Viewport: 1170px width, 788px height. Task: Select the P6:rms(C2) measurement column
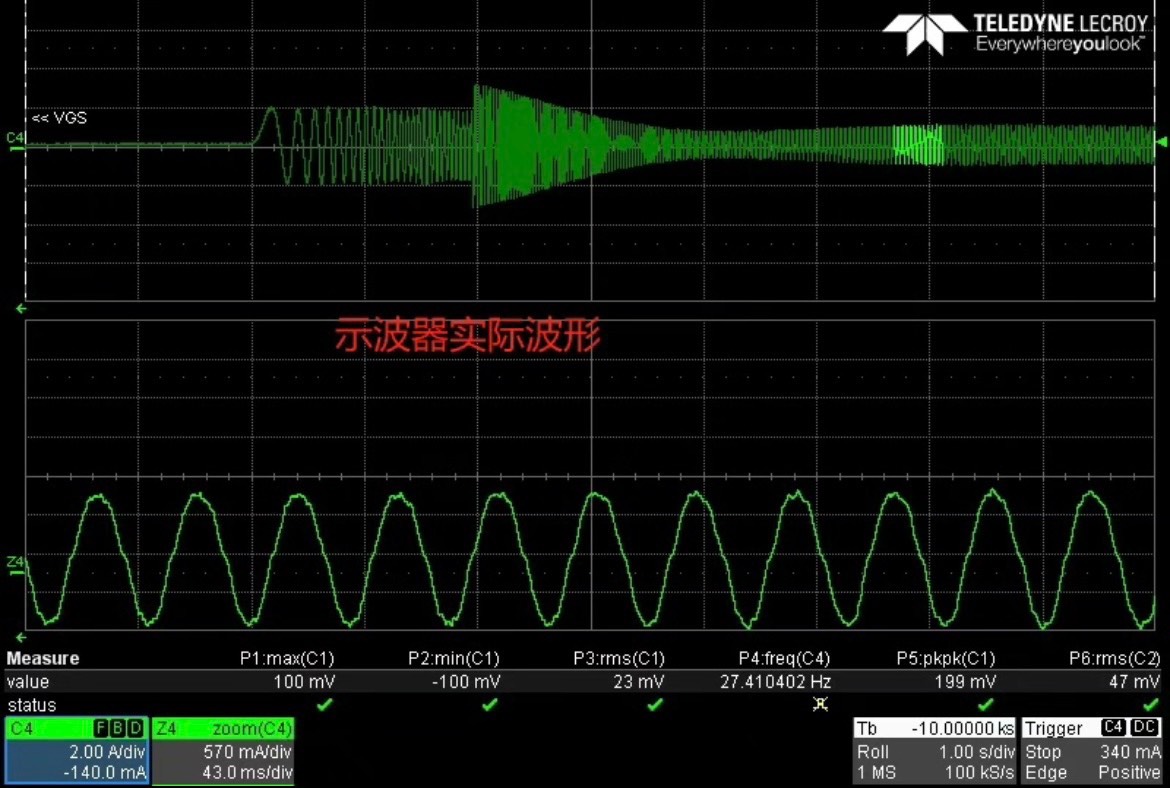[x=1115, y=658]
